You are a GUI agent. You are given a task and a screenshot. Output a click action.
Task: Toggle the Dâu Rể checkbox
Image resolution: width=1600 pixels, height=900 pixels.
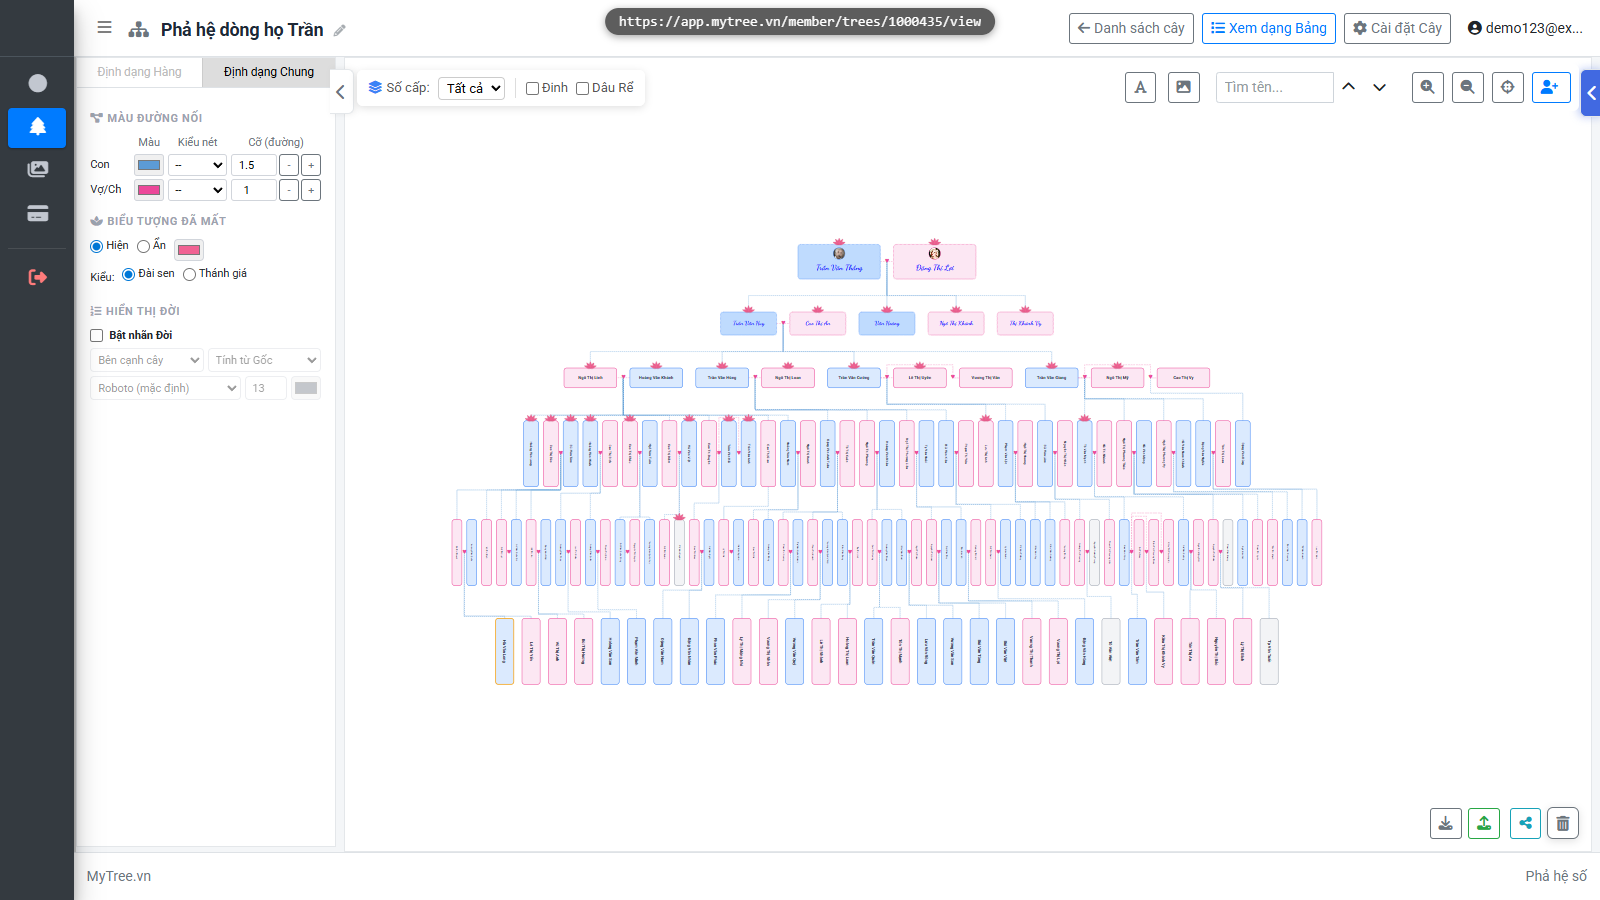(582, 88)
